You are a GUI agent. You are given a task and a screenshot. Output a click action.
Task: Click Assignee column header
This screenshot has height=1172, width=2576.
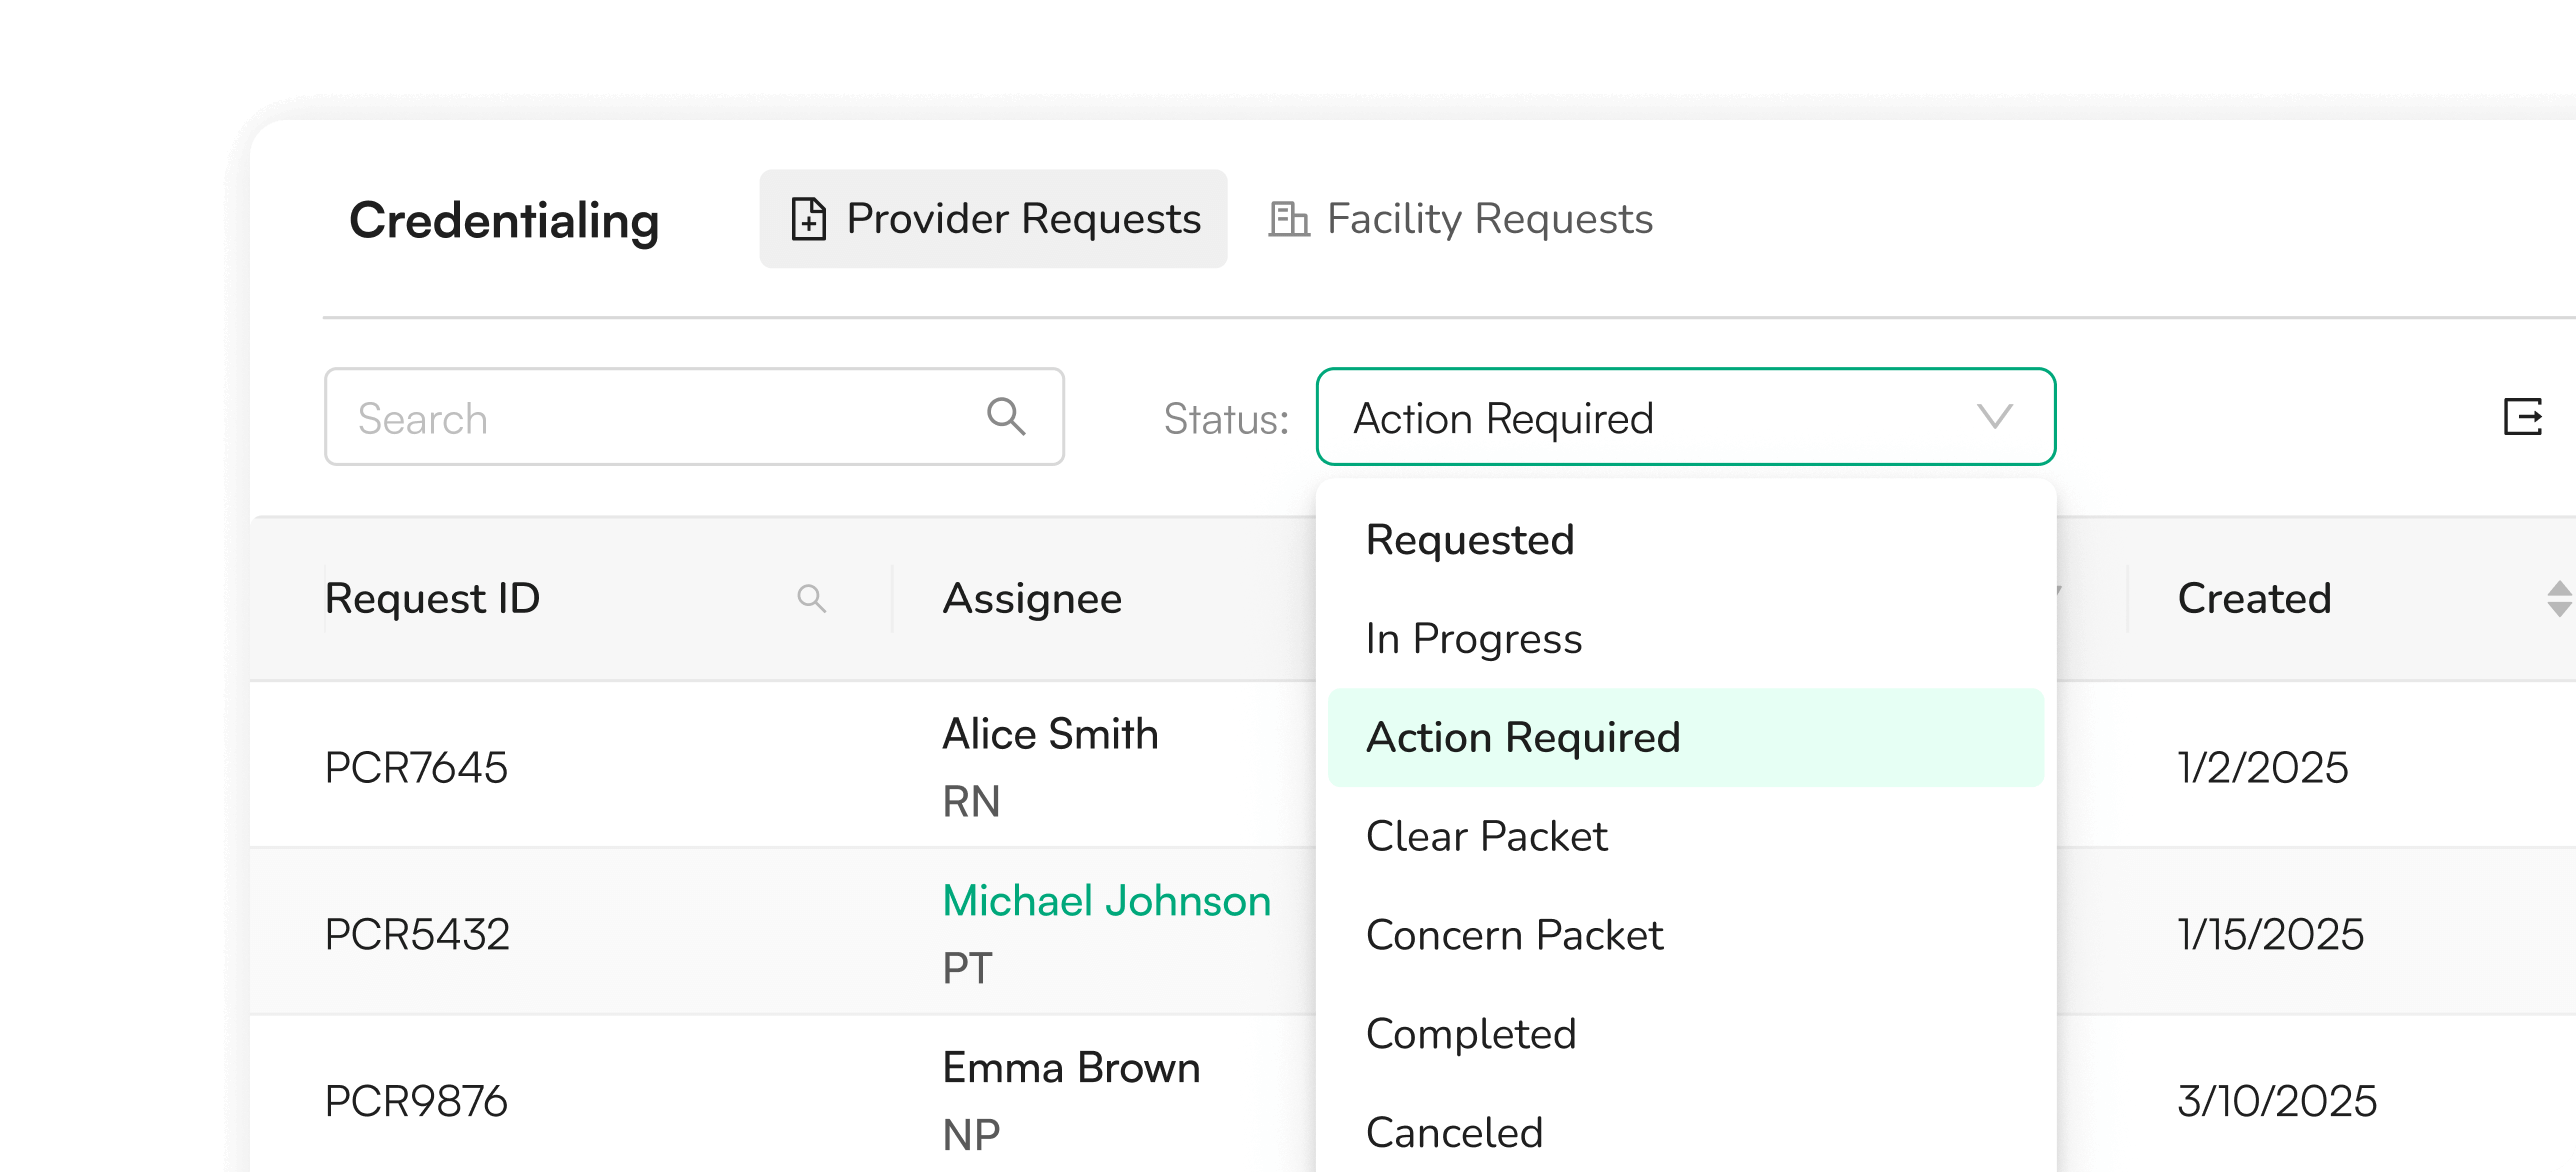click(1032, 599)
